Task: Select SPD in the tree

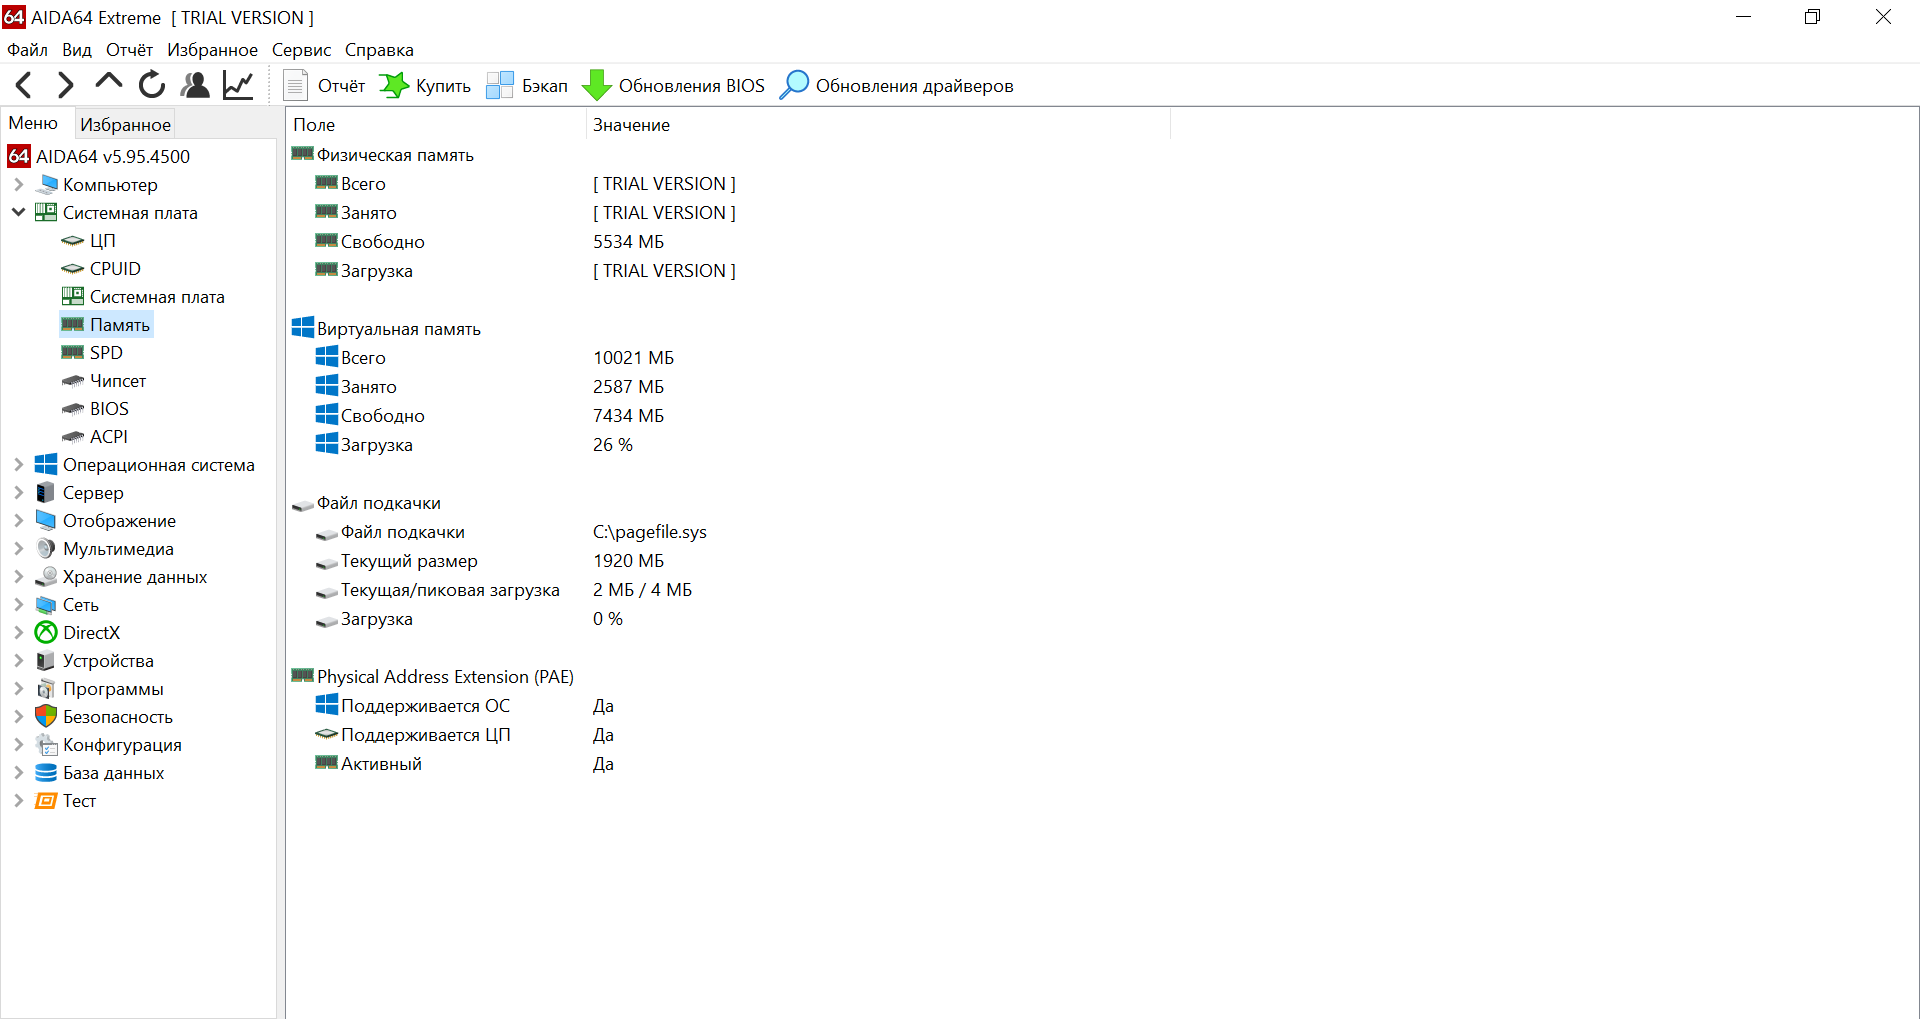Action: (x=106, y=352)
